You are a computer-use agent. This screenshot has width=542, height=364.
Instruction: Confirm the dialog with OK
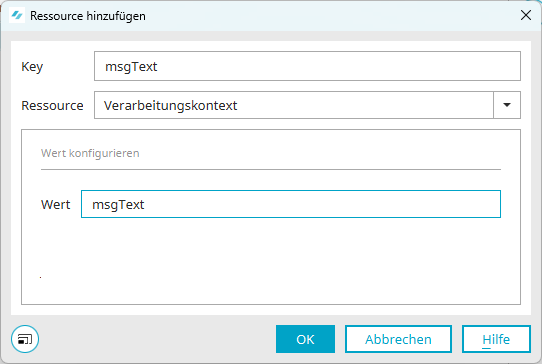point(305,339)
